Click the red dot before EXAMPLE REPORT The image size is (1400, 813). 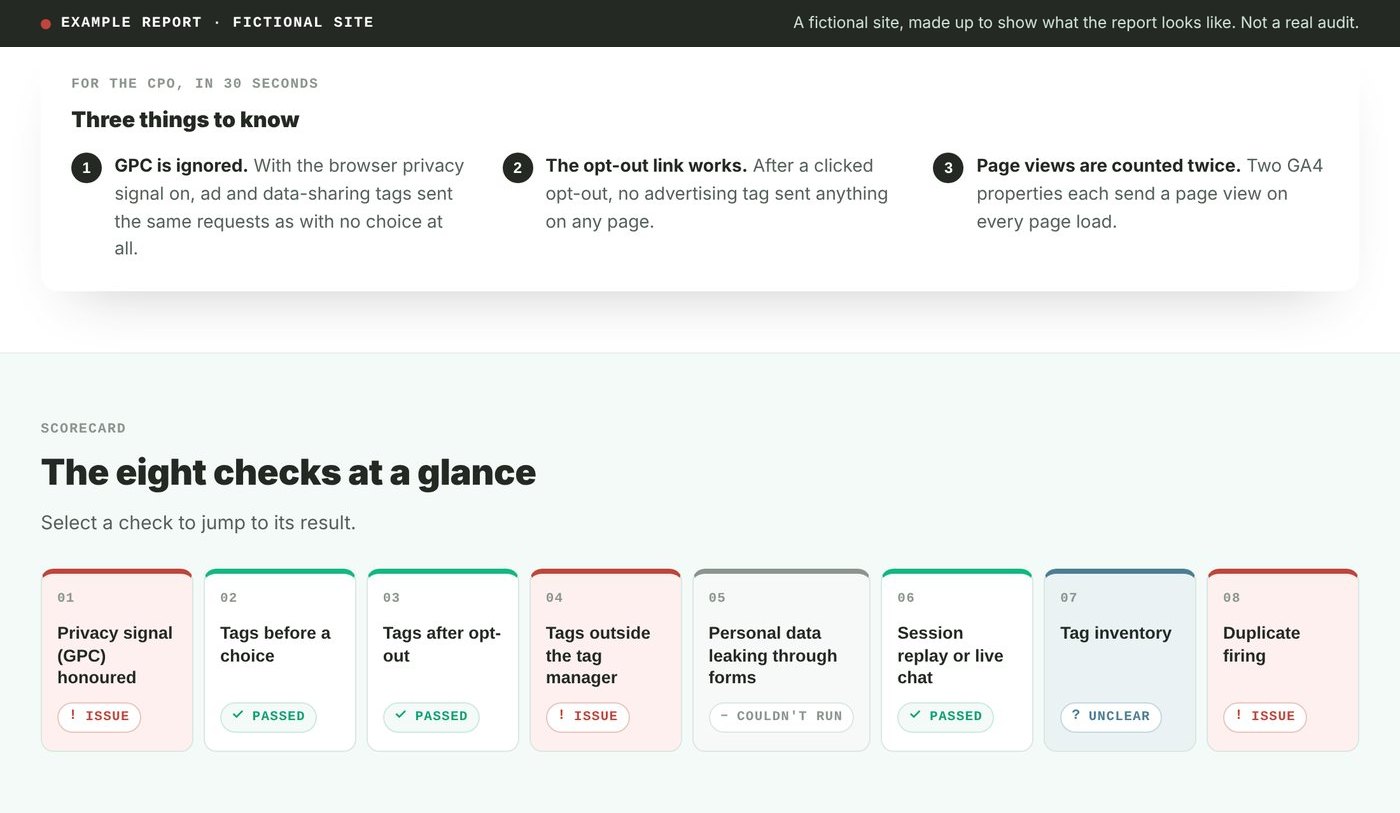tap(46, 24)
